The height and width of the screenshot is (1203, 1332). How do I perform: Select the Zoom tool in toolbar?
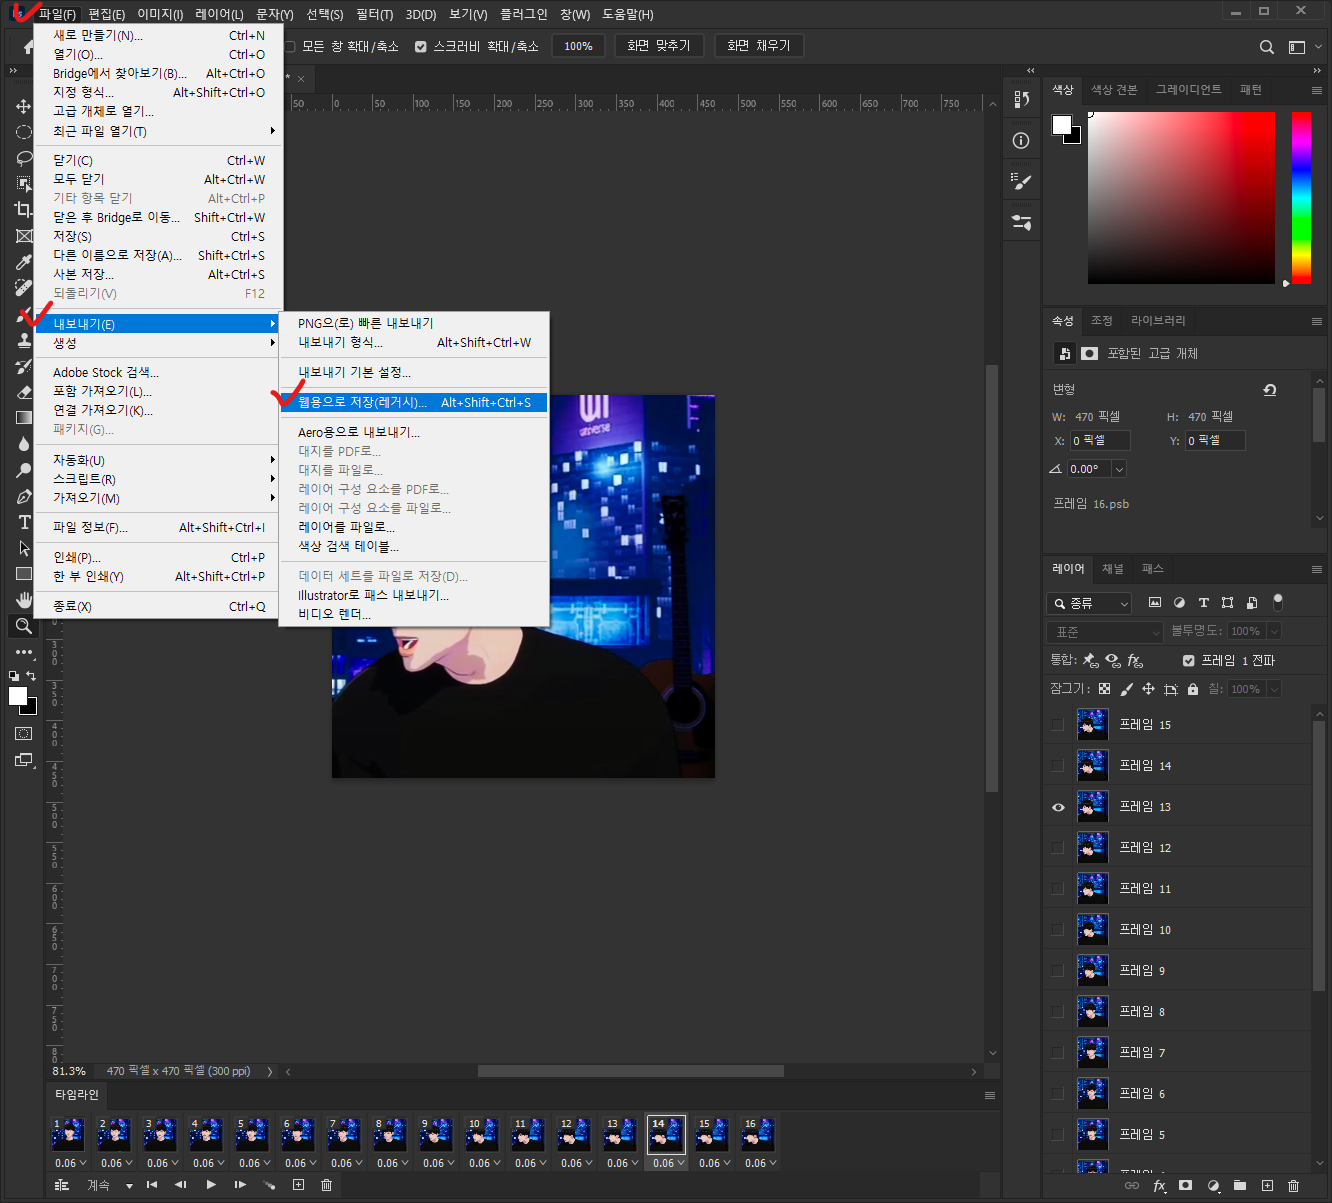pos(23,626)
